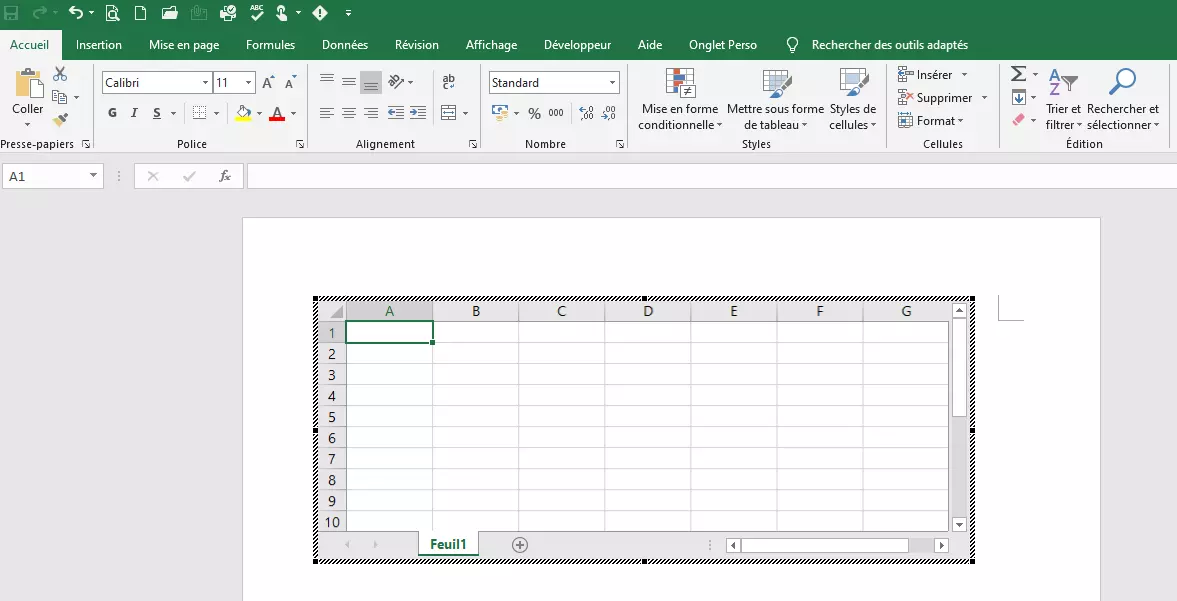Toggle bold G formatting
The width and height of the screenshot is (1177, 601).
click(x=113, y=113)
